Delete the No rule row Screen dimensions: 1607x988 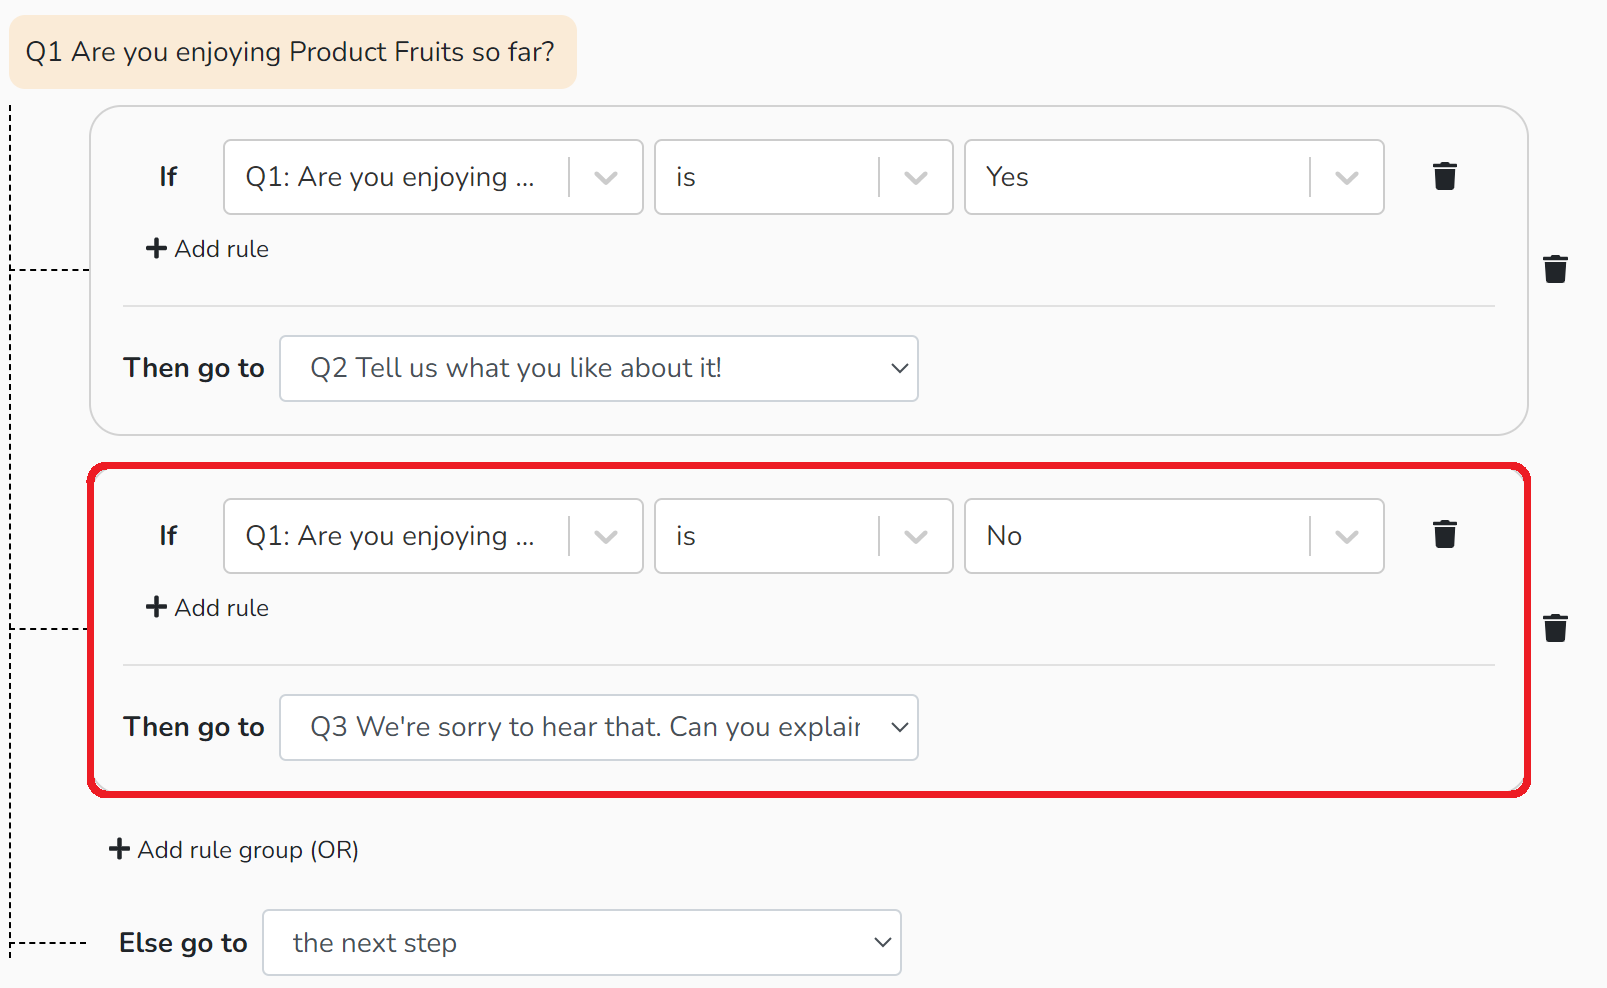tap(1444, 534)
